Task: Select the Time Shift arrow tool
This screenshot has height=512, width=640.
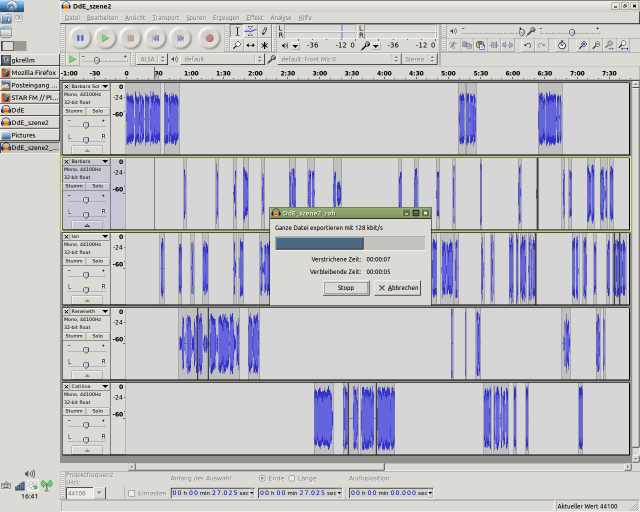Action: [251, 45]
